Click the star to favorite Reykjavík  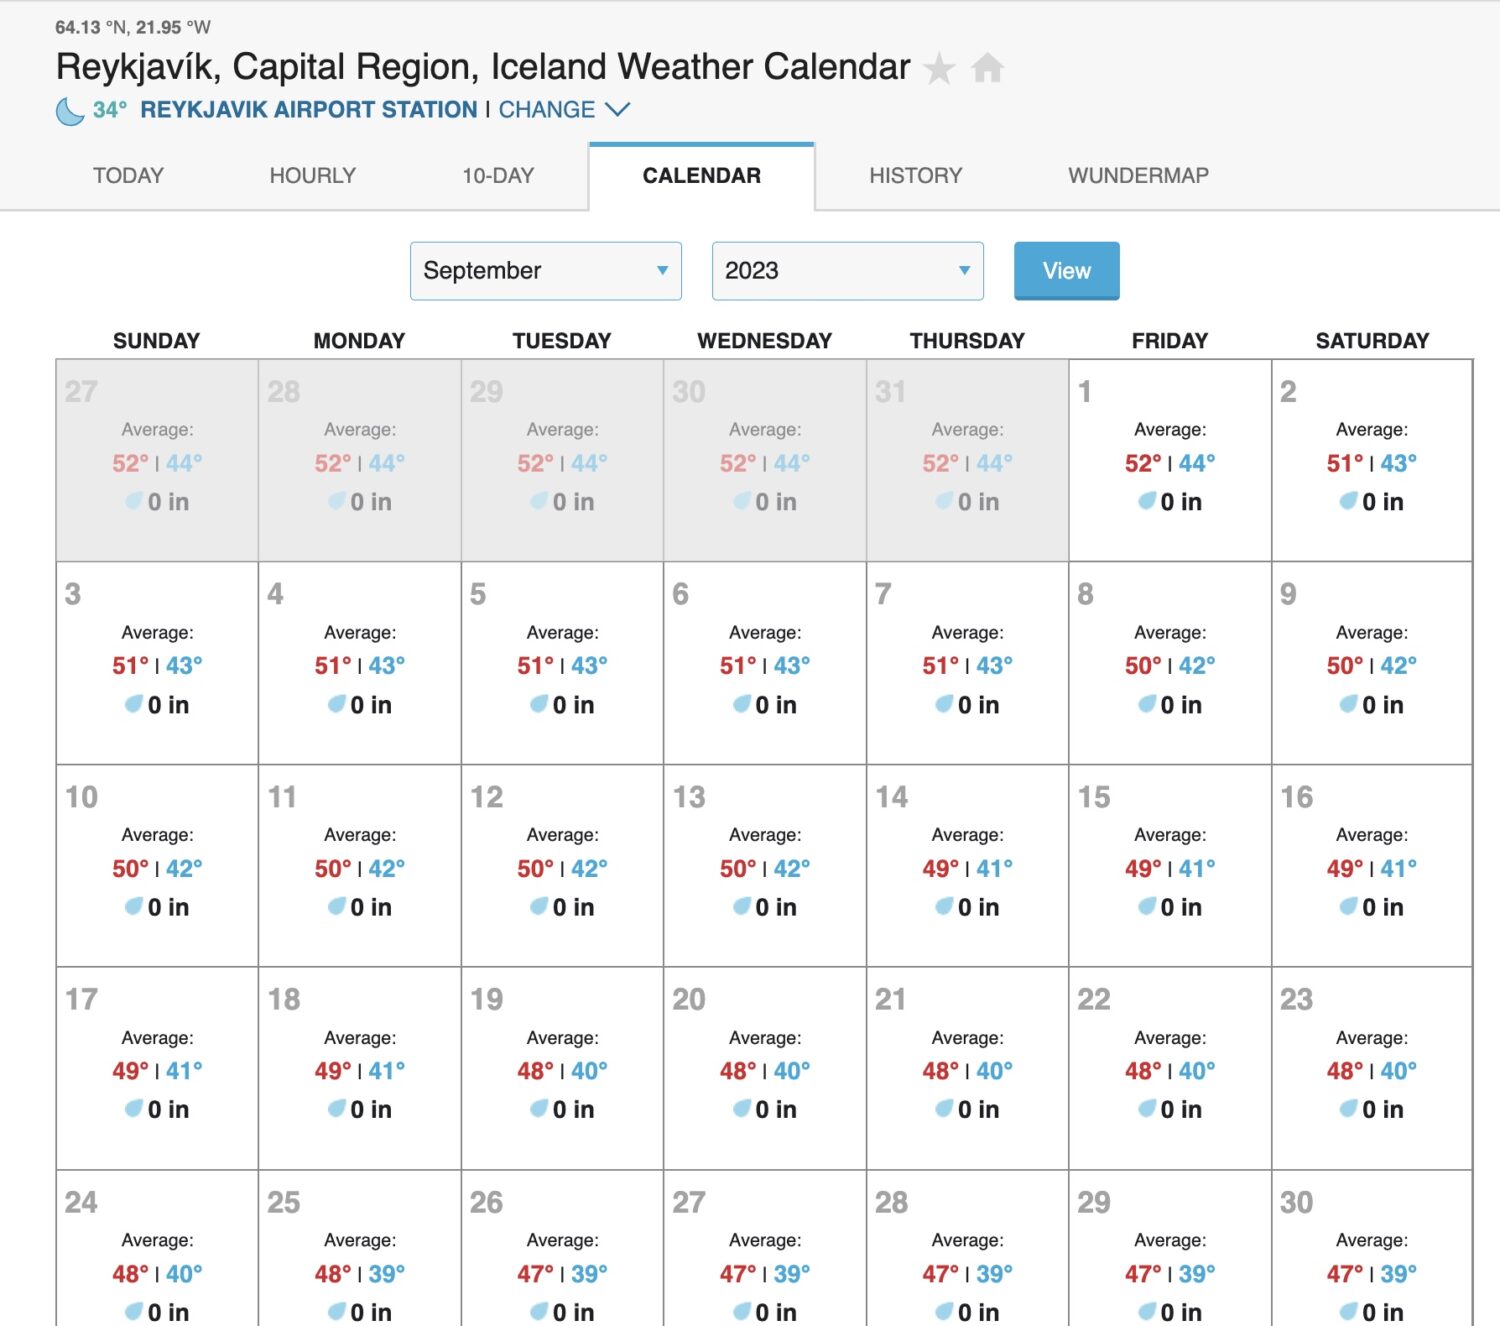(938, 68)
